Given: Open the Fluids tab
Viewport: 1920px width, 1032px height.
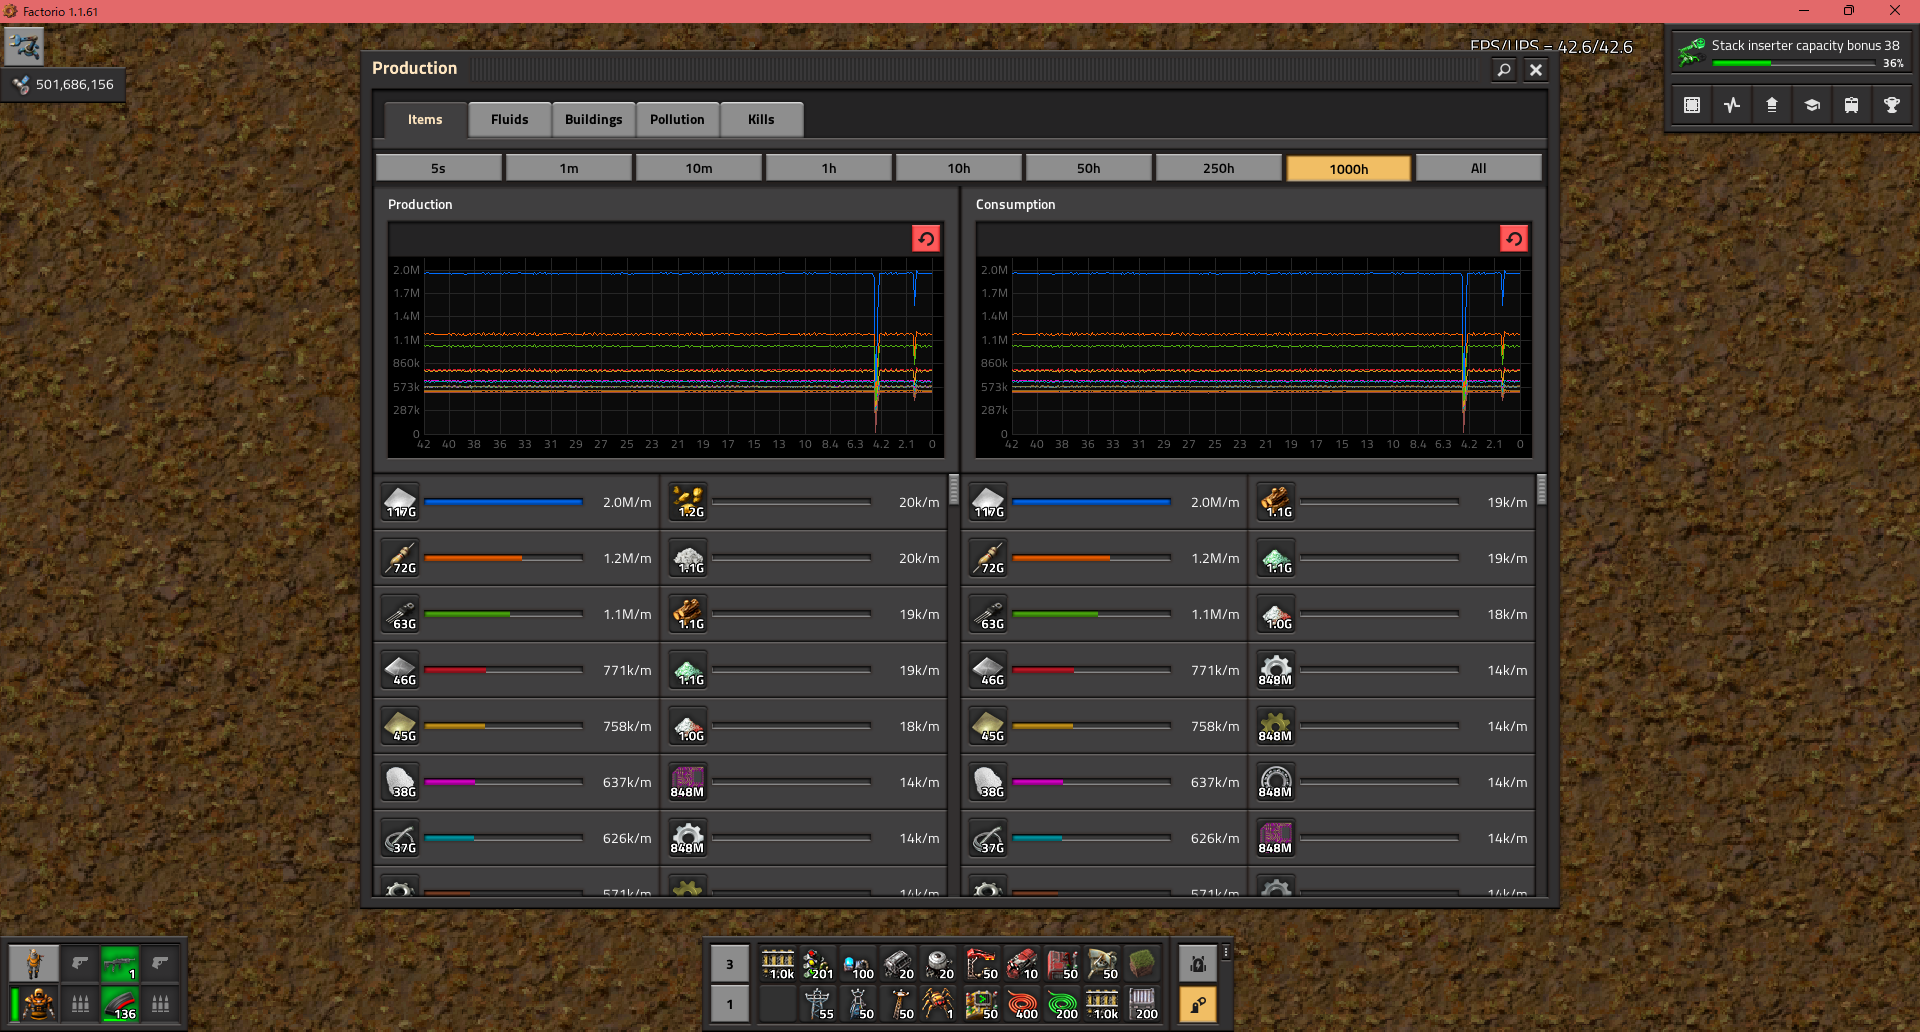Looking at the screenshot, I should point(509,119).
